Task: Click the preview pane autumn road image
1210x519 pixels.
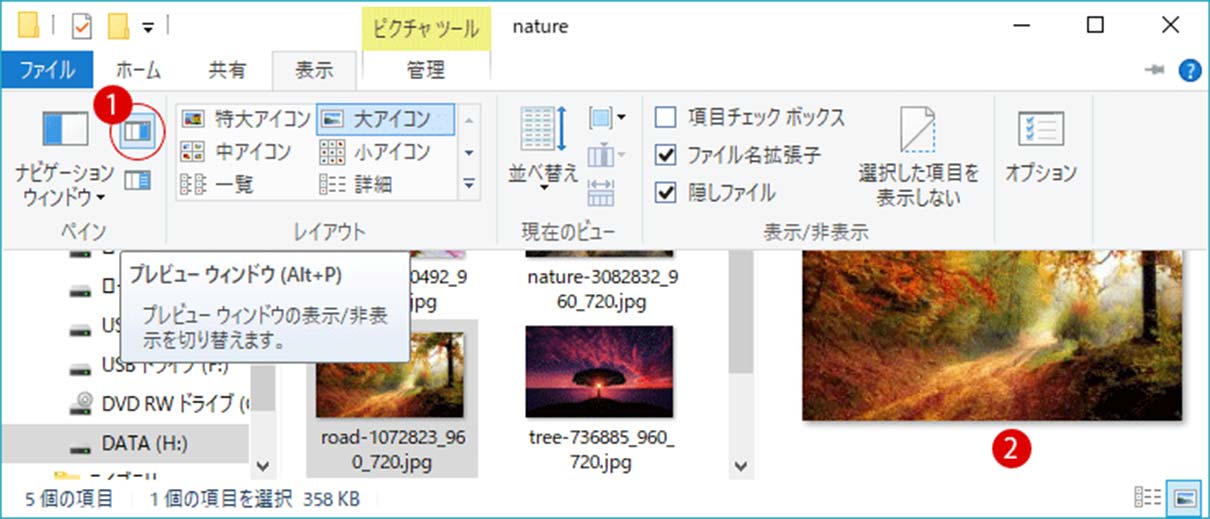Action: [993, 335]
